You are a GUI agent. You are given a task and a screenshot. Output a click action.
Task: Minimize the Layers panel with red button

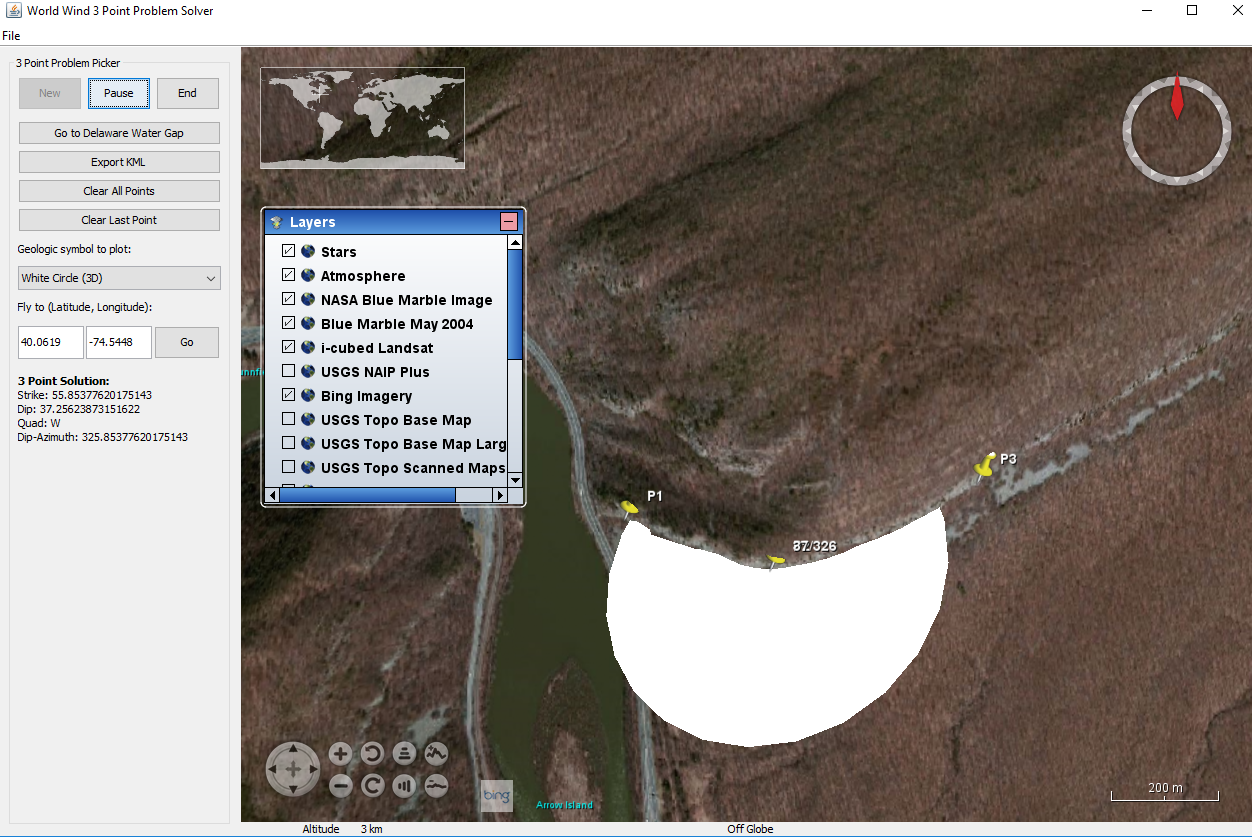click(509, 222)
